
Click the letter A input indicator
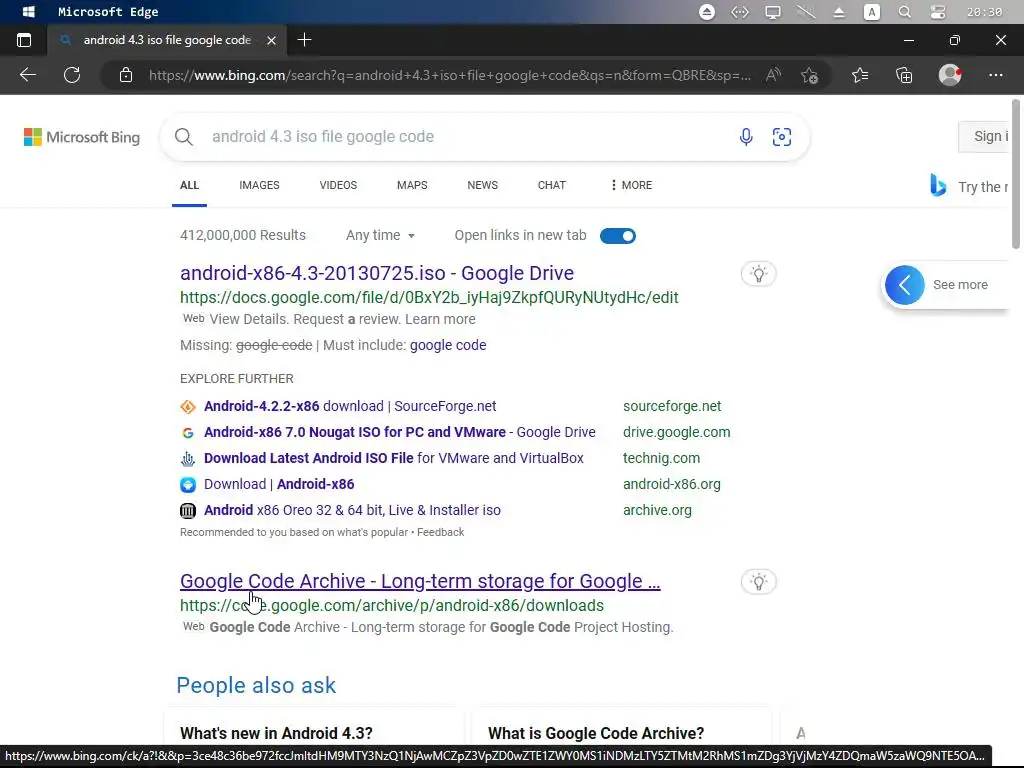point(872,12)
